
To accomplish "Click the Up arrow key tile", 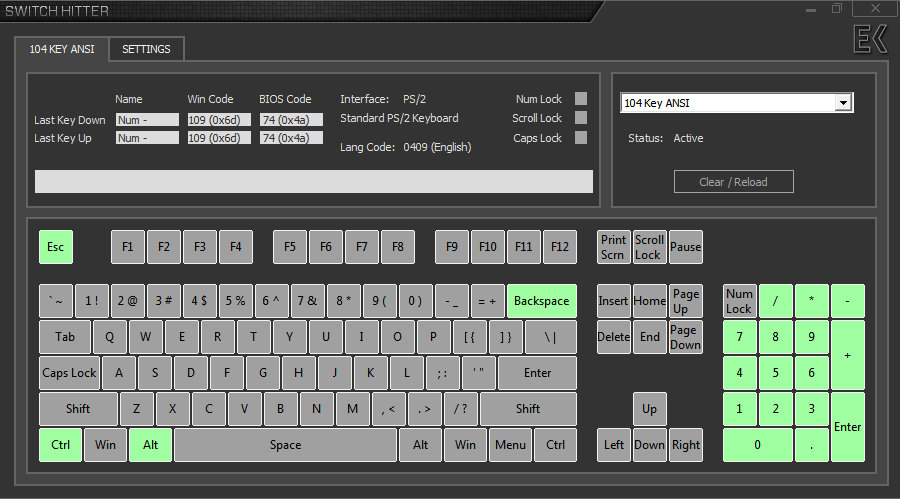I will (x=649, y=409).
